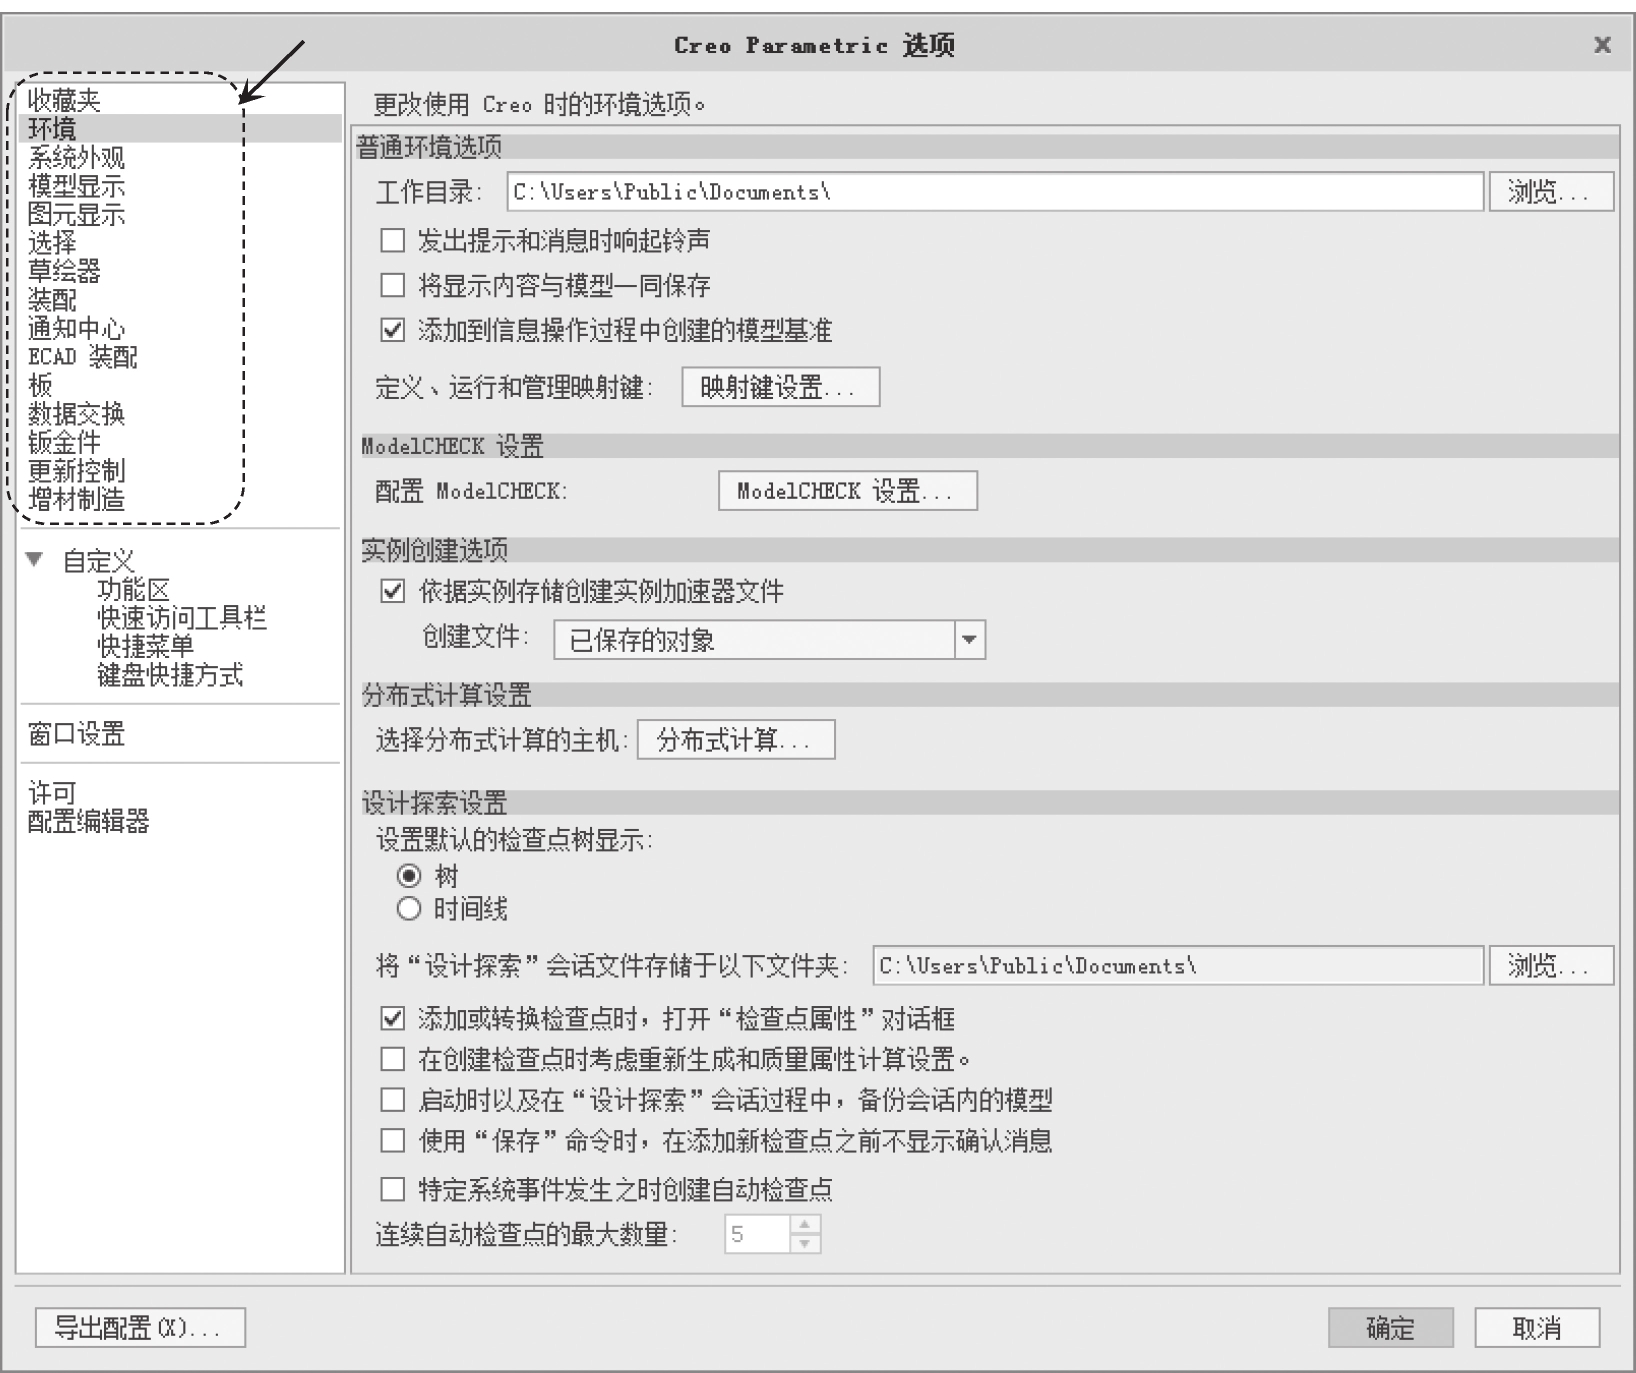
Task: Open 许可 page
Action: (x=52, y=793)
